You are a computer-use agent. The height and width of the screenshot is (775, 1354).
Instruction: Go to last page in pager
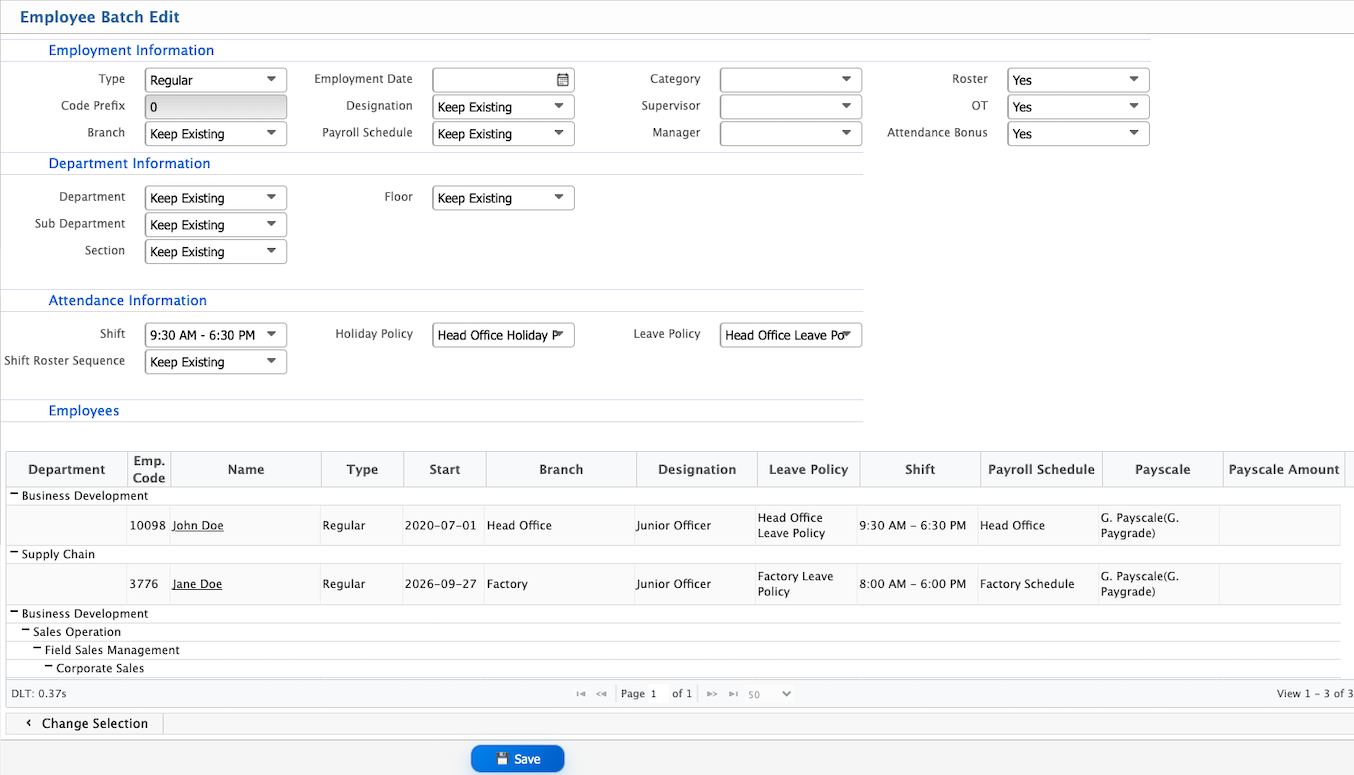point(733,694)
